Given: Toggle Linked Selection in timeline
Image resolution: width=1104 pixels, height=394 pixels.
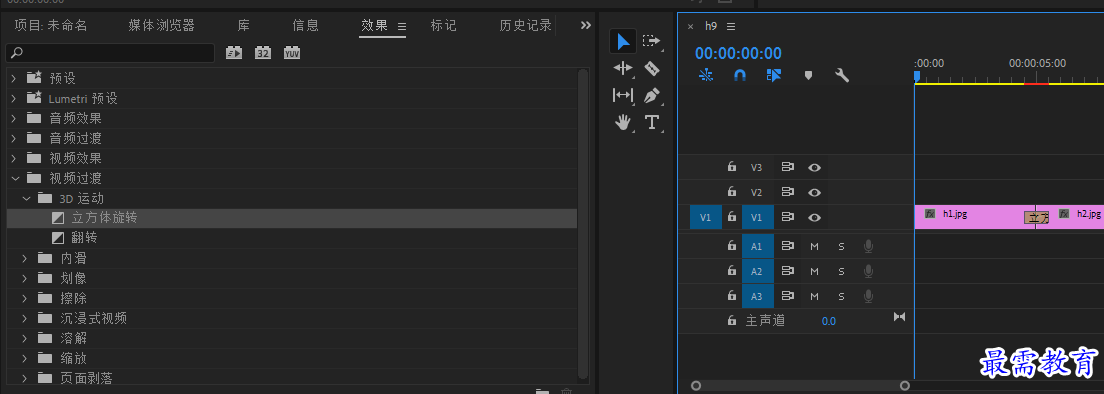Looking at the screenshot, I should point(774,75).
